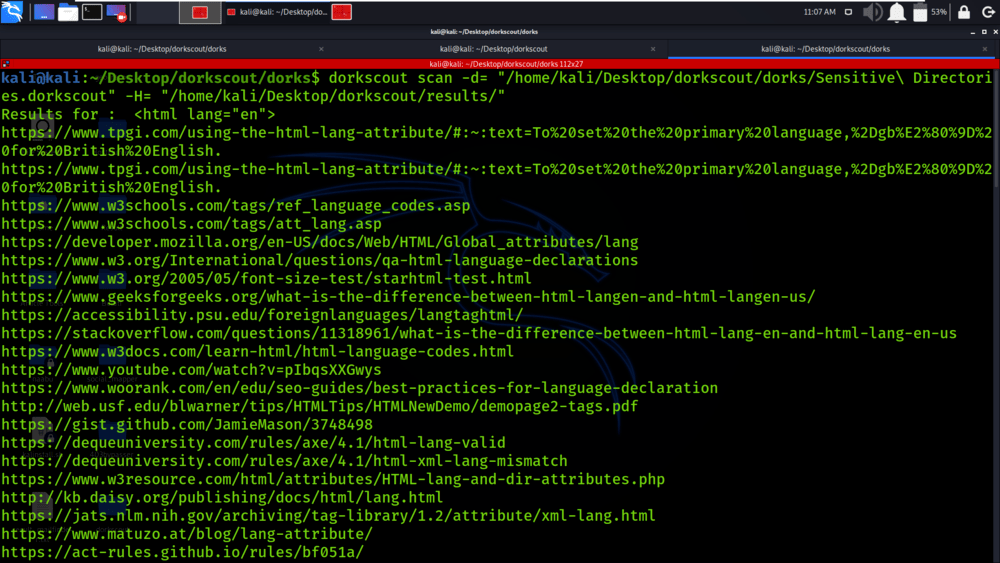This screenshot has width=1000, height=563.
Task: Select the highlighted red window thumbnail in taskbar
Action: pyautogui.click(x=200, y=12)
